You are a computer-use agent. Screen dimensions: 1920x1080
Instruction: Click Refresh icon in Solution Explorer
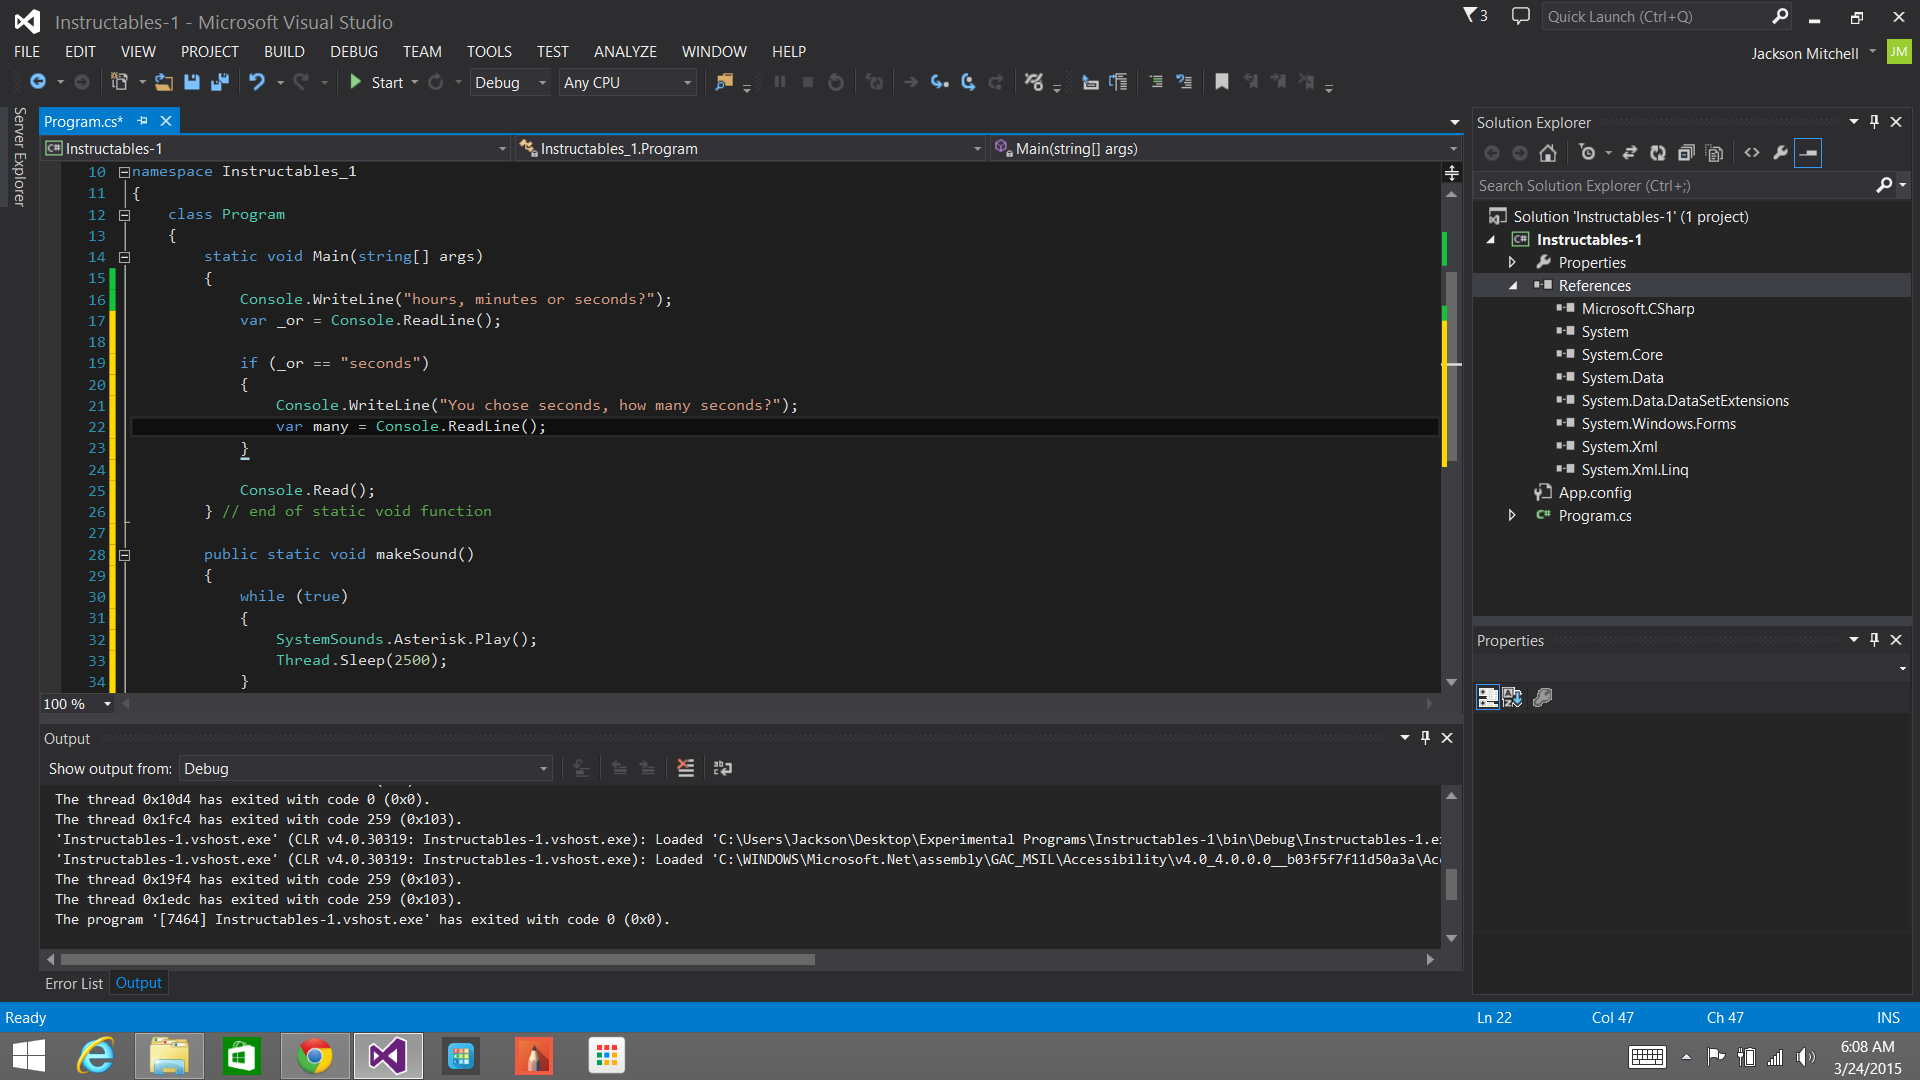(1658, 153)
